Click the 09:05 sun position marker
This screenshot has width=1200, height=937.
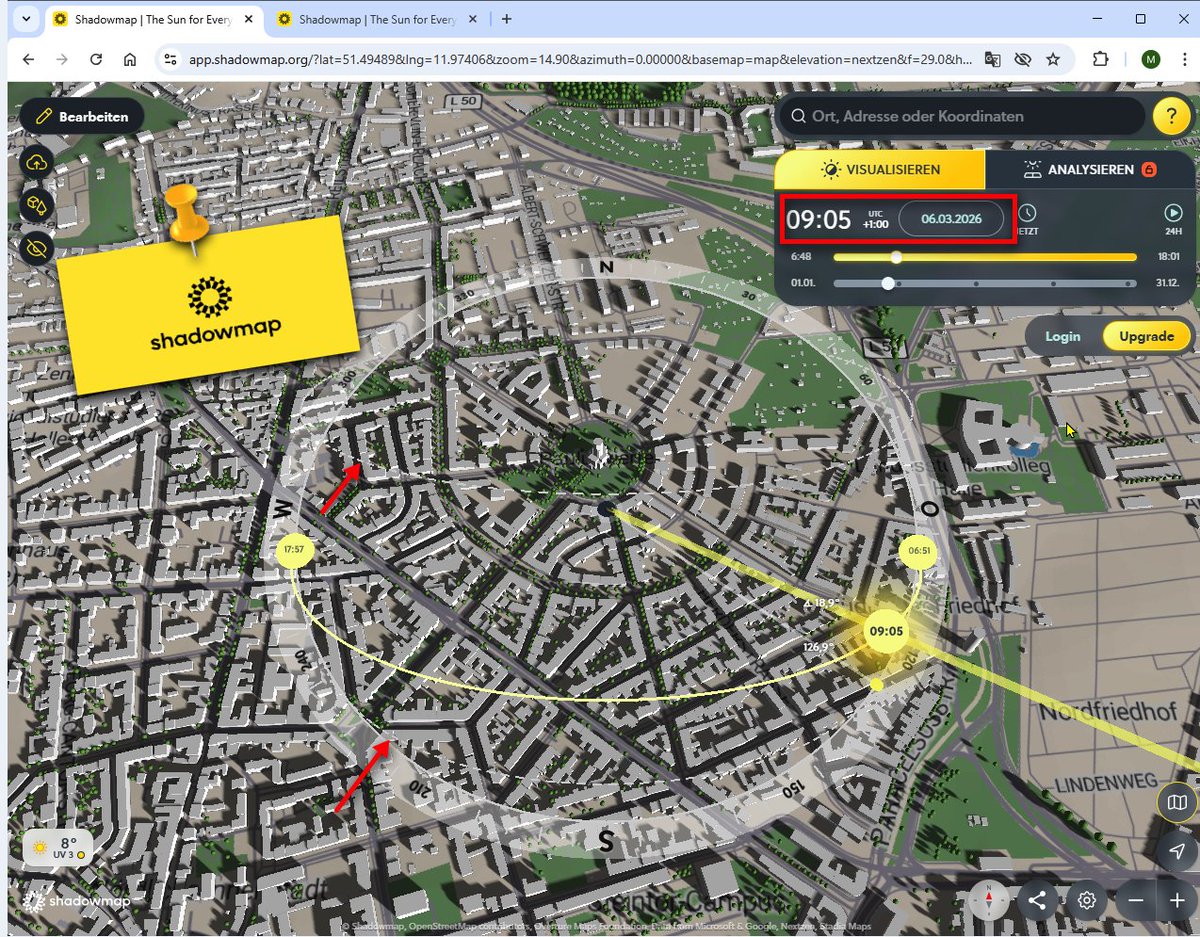[x=886, y=631]
